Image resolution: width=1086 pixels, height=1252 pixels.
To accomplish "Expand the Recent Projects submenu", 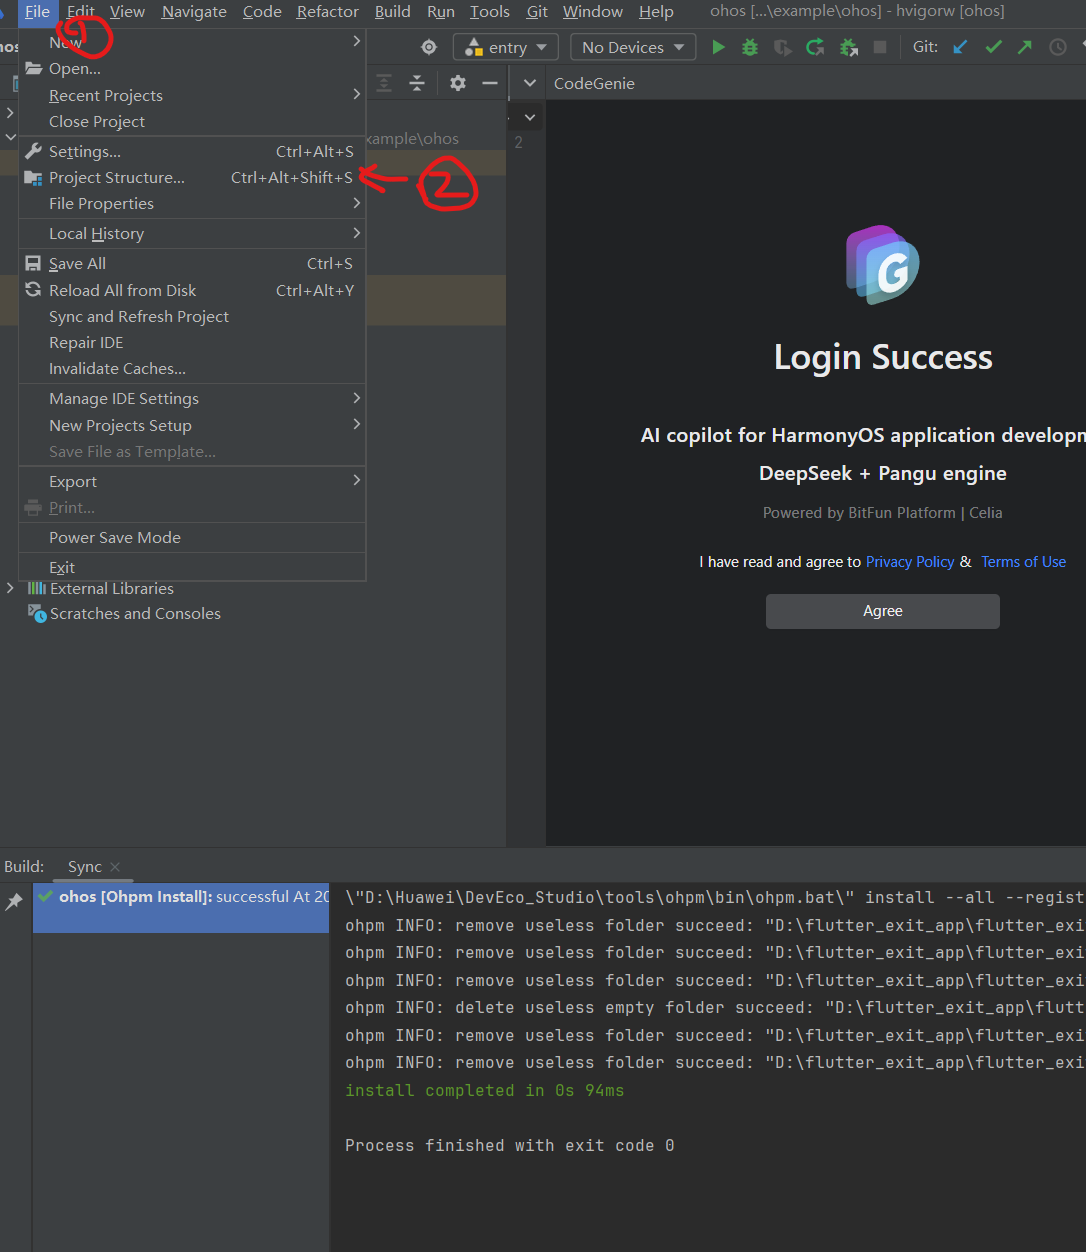I will point(357,94).
